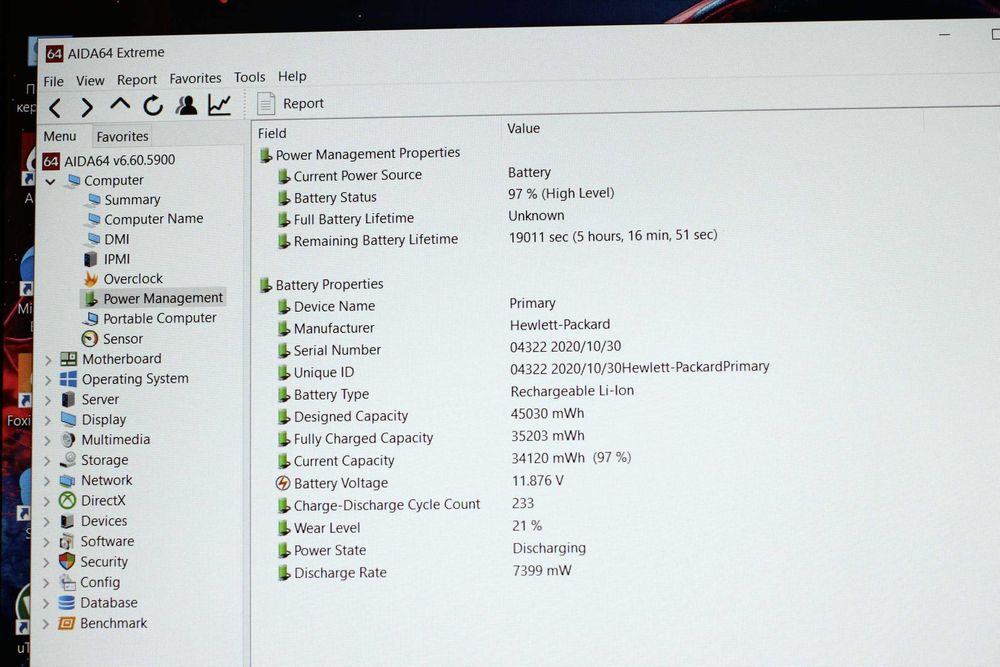The width and height of the screenshot is (1000, 667).
Task: Expand the Devices node
Action: (x=47, y=522)
